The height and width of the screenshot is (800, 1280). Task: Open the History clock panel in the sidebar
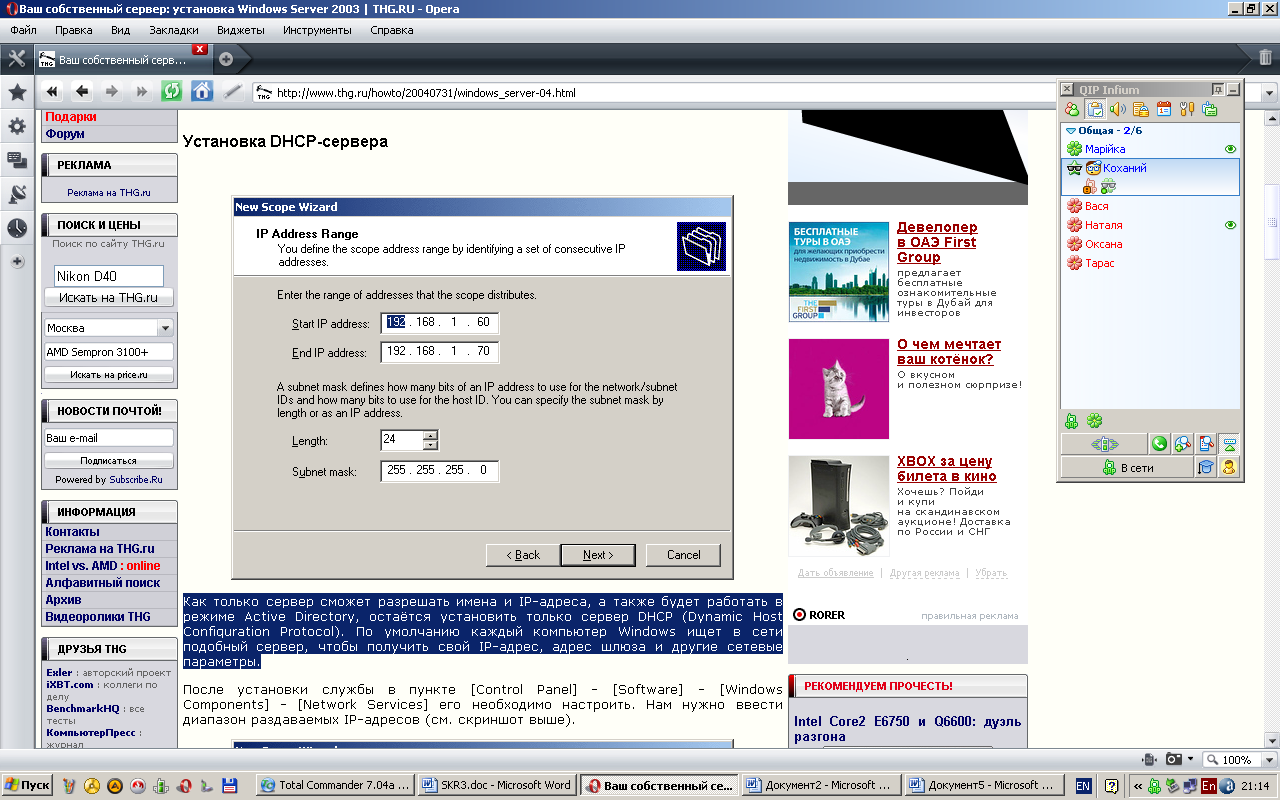pyautogui.click(x=17, y=228)
